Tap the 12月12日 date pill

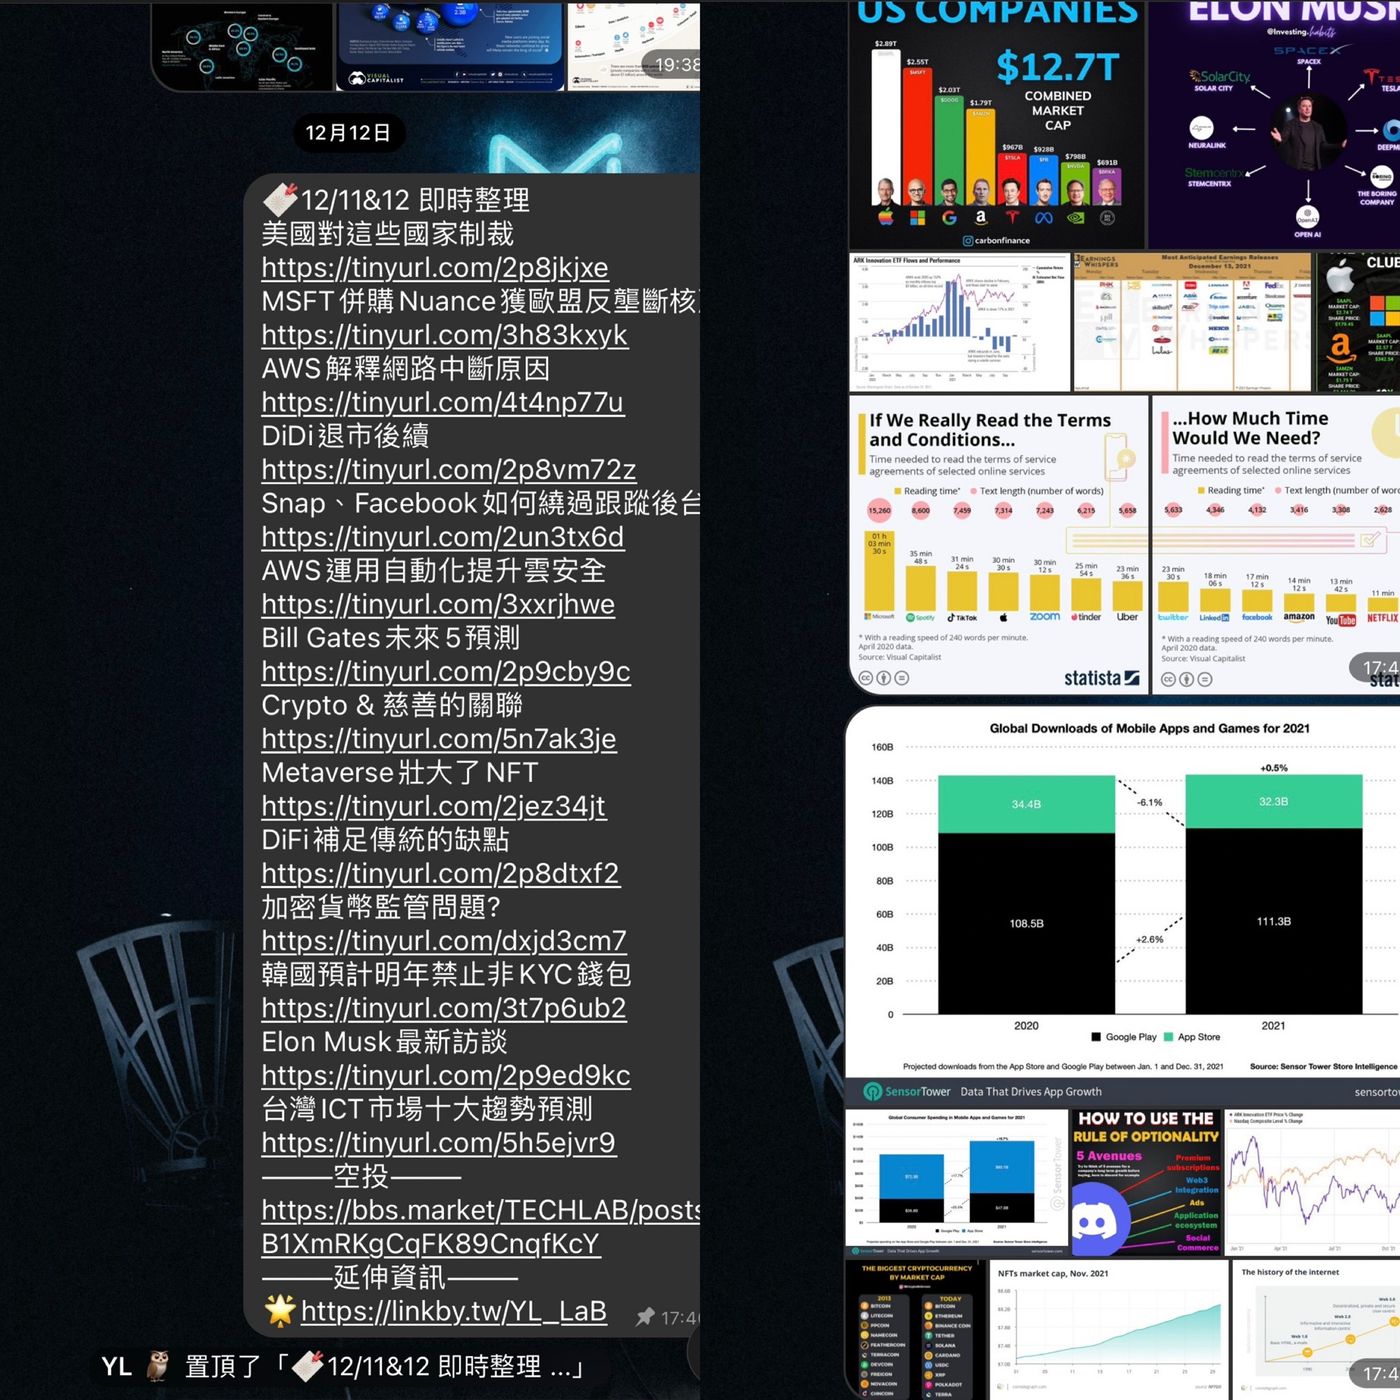click(x=347, y=133)
